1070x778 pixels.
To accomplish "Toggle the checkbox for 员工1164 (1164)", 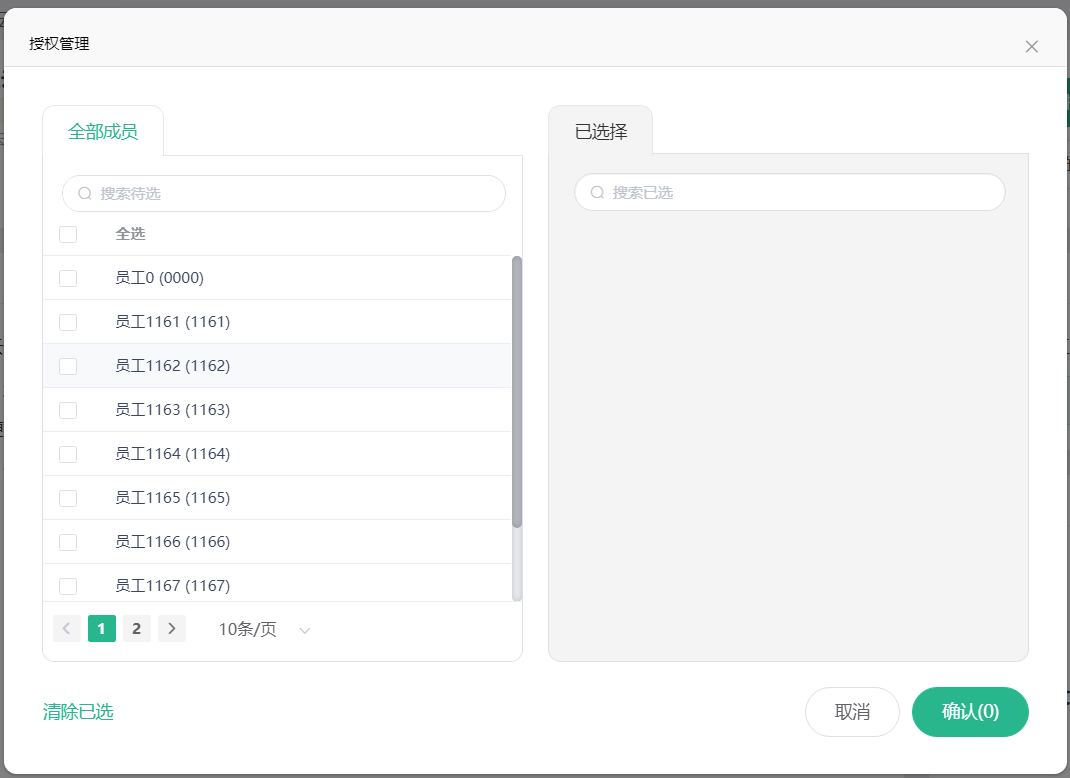I will click(68, 454).
